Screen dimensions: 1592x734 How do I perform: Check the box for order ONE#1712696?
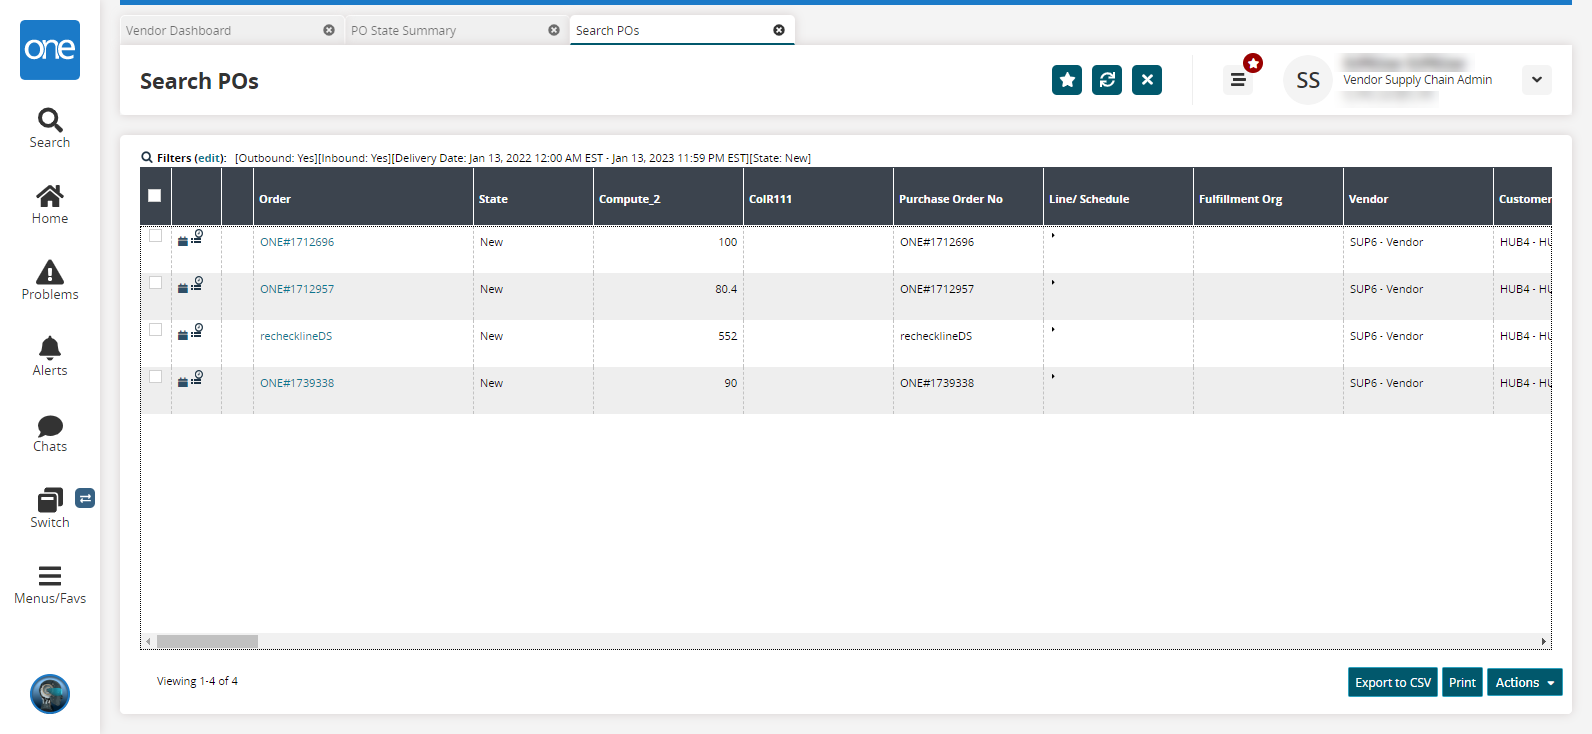155,236
